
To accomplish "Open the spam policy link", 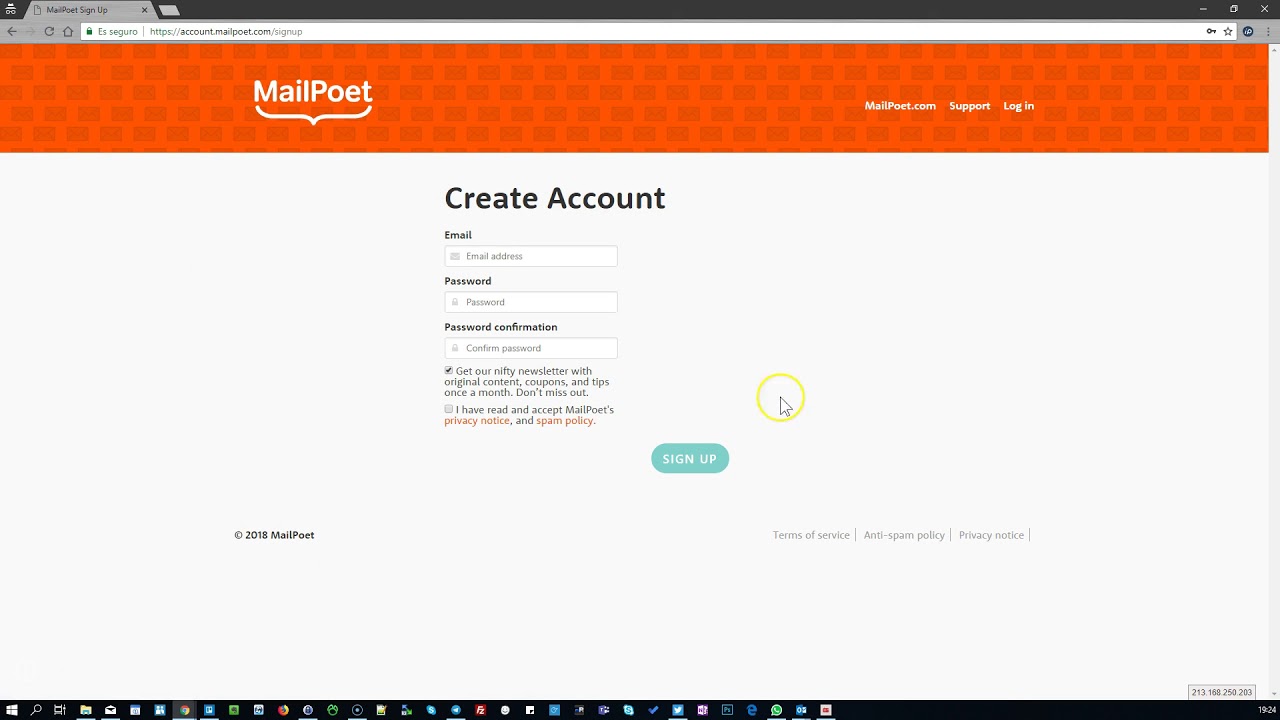I will [565, 421].
